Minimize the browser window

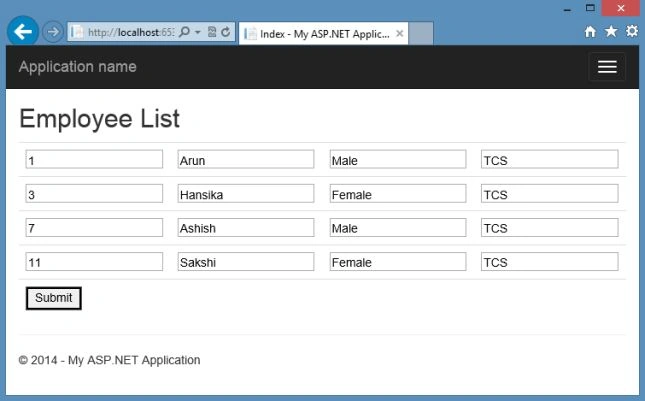coord(568,9)
